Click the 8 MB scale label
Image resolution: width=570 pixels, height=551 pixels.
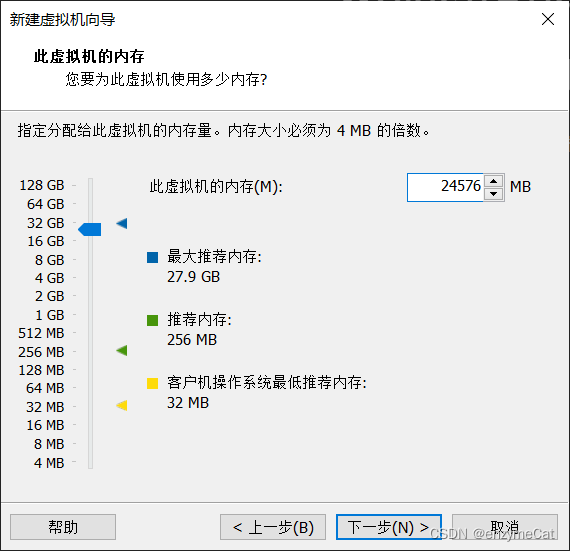49,444
